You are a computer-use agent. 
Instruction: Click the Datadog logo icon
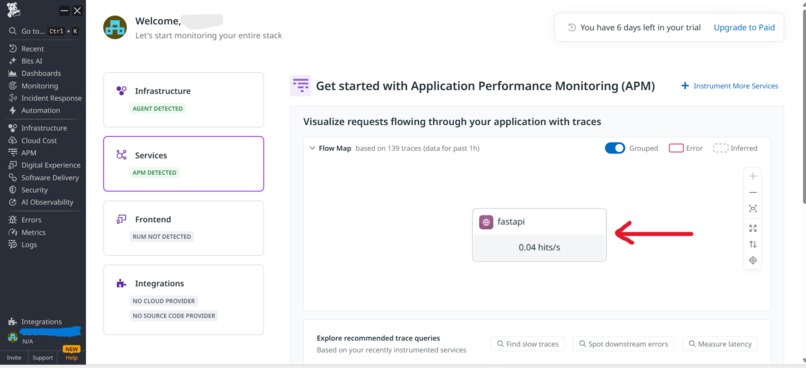coord(14,9)
